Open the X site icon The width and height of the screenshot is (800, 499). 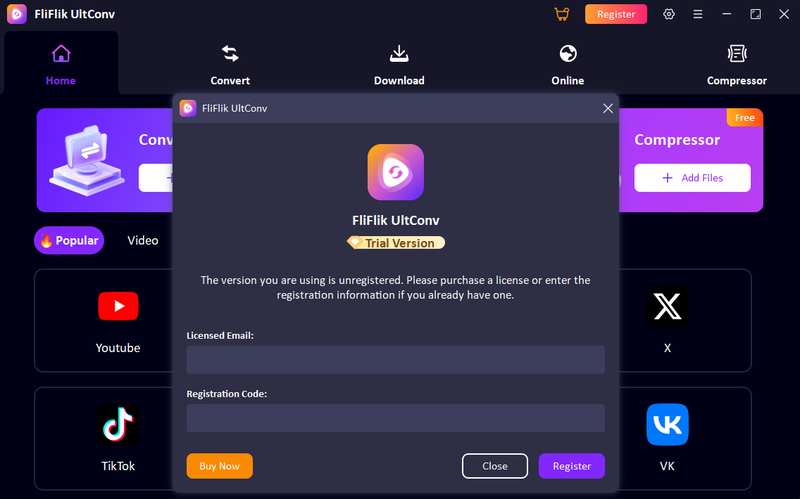[667, 306]
